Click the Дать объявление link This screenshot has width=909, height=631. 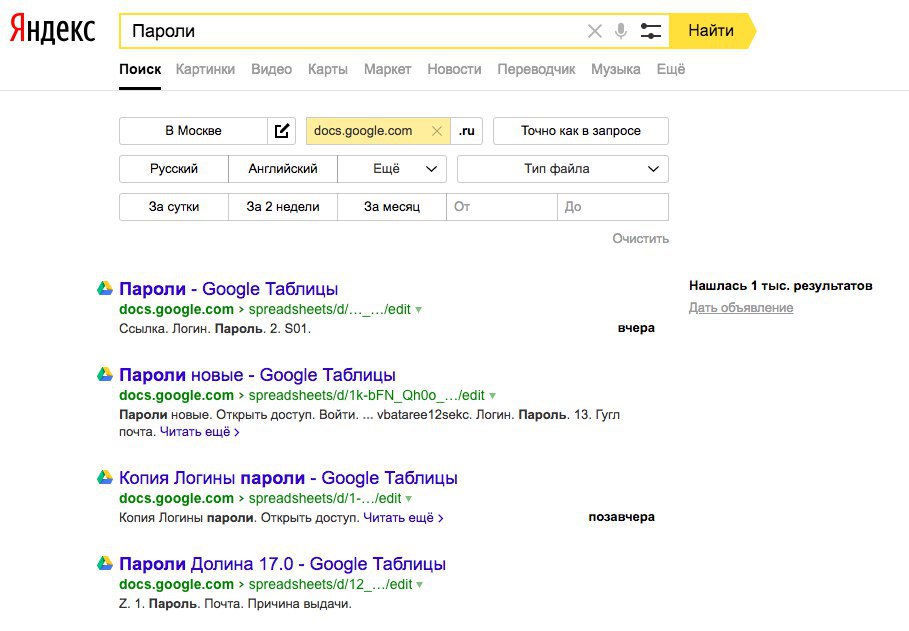741,307
